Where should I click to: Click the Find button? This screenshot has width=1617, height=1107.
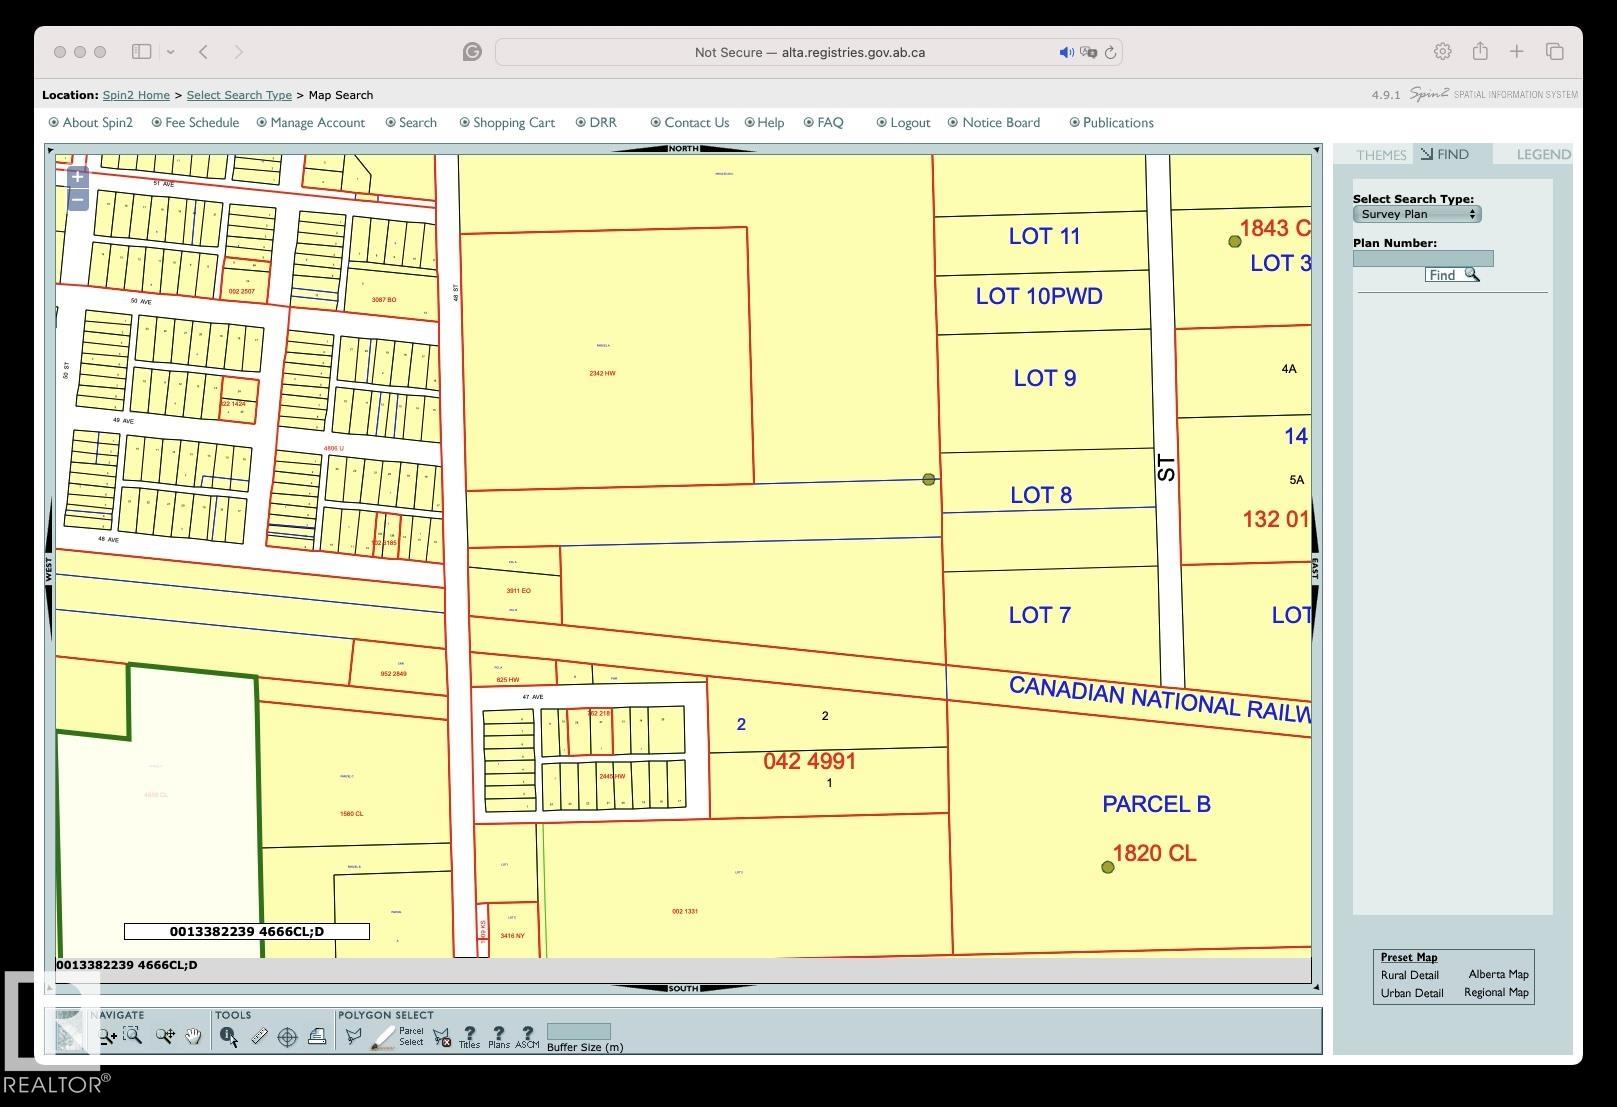[x=1451, y=275]
